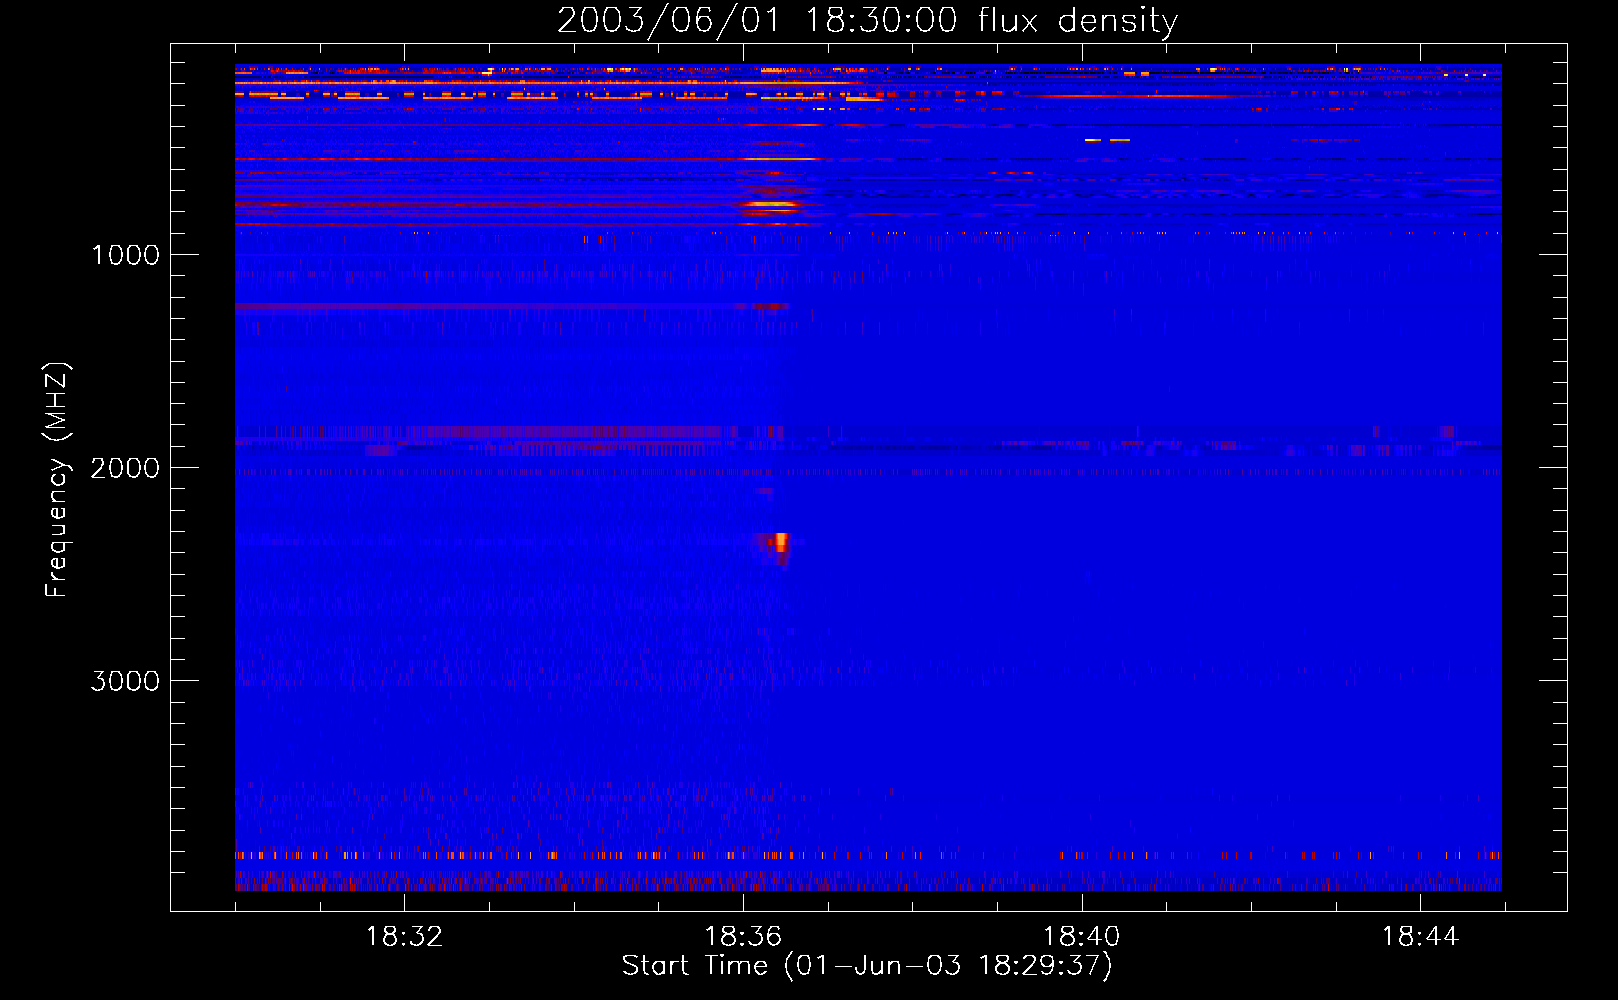
Task: Click the 3000 frequency tick label
Action: pyautogui.click(x=125, y=681)
